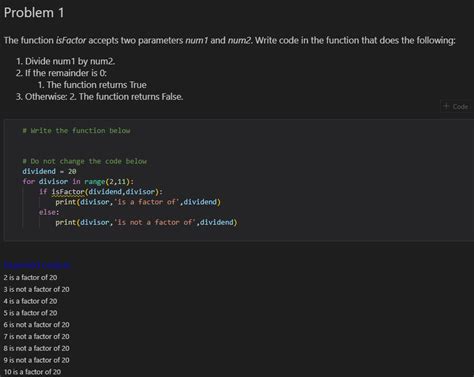Click the print line with 'is a factor of'
Screen dimensions: 474x377
tap(138, 202)
